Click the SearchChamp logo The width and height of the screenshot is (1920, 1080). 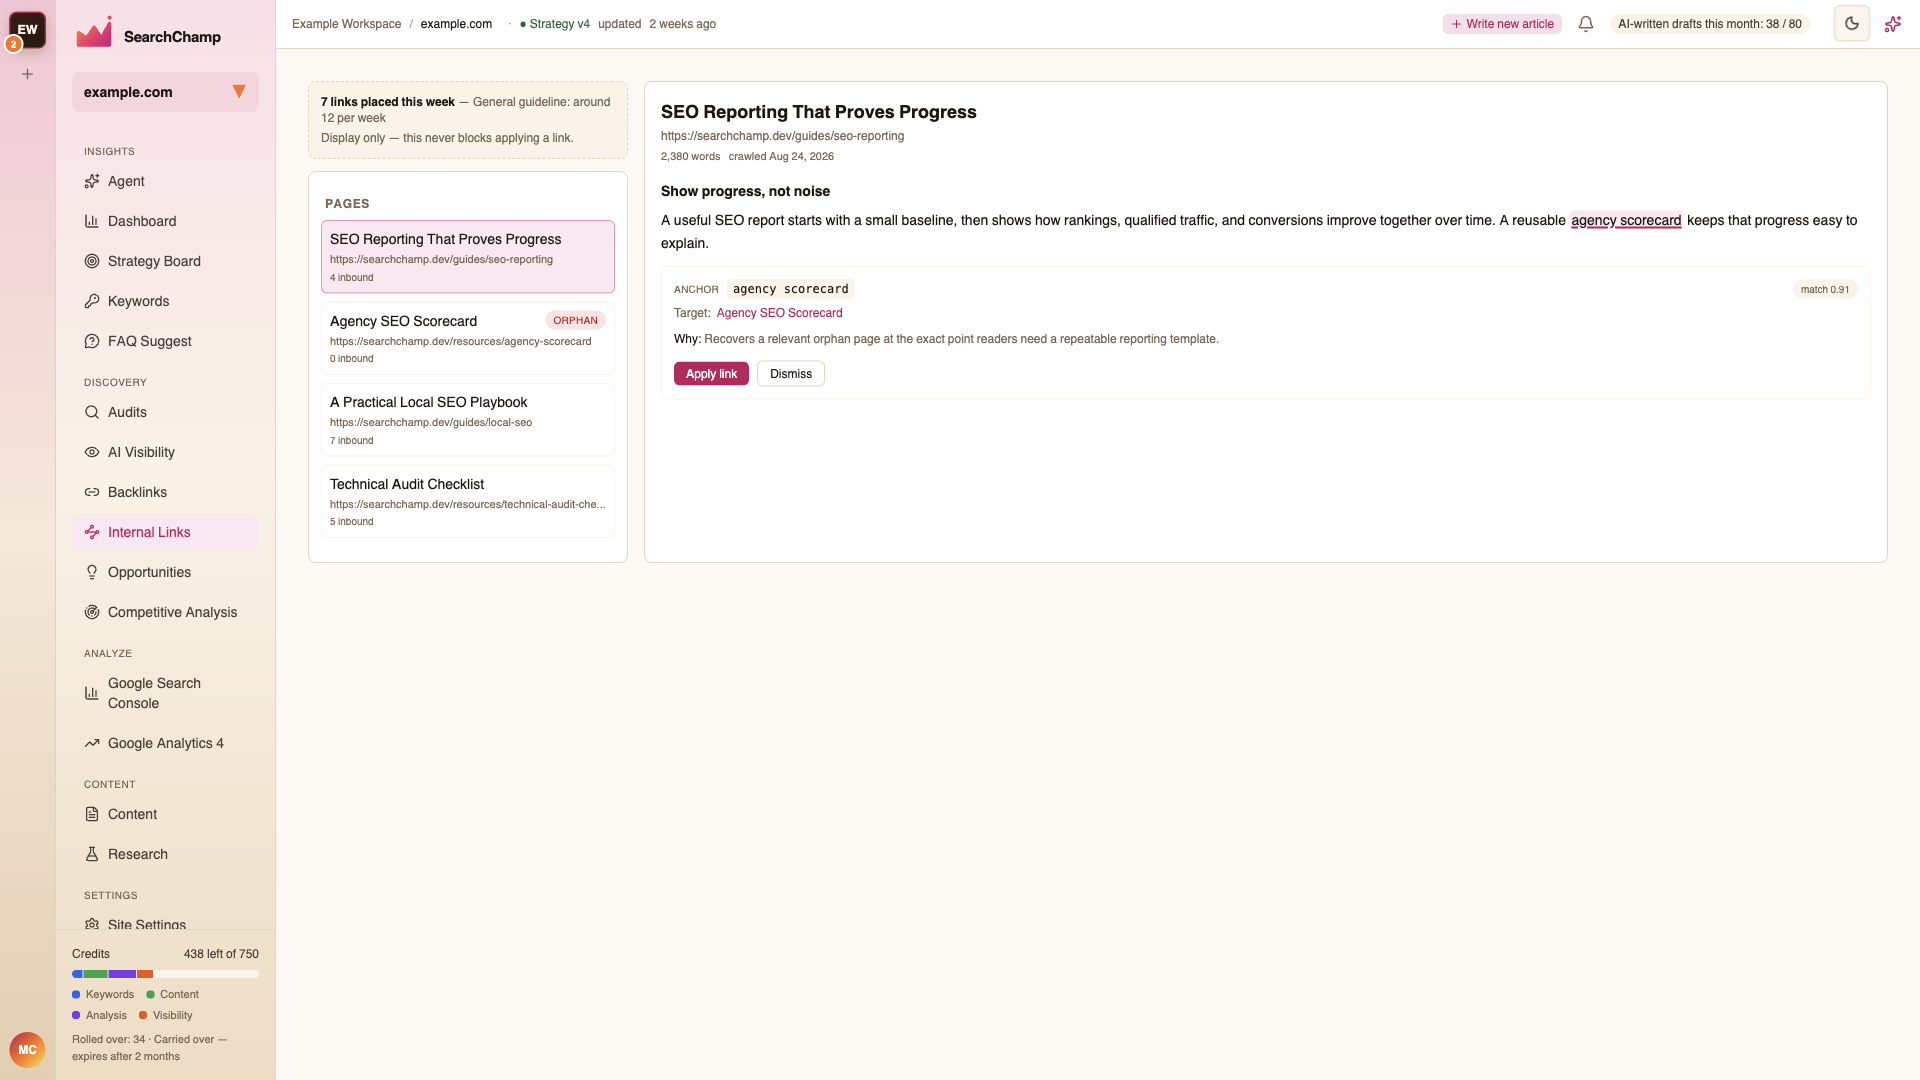148,34
